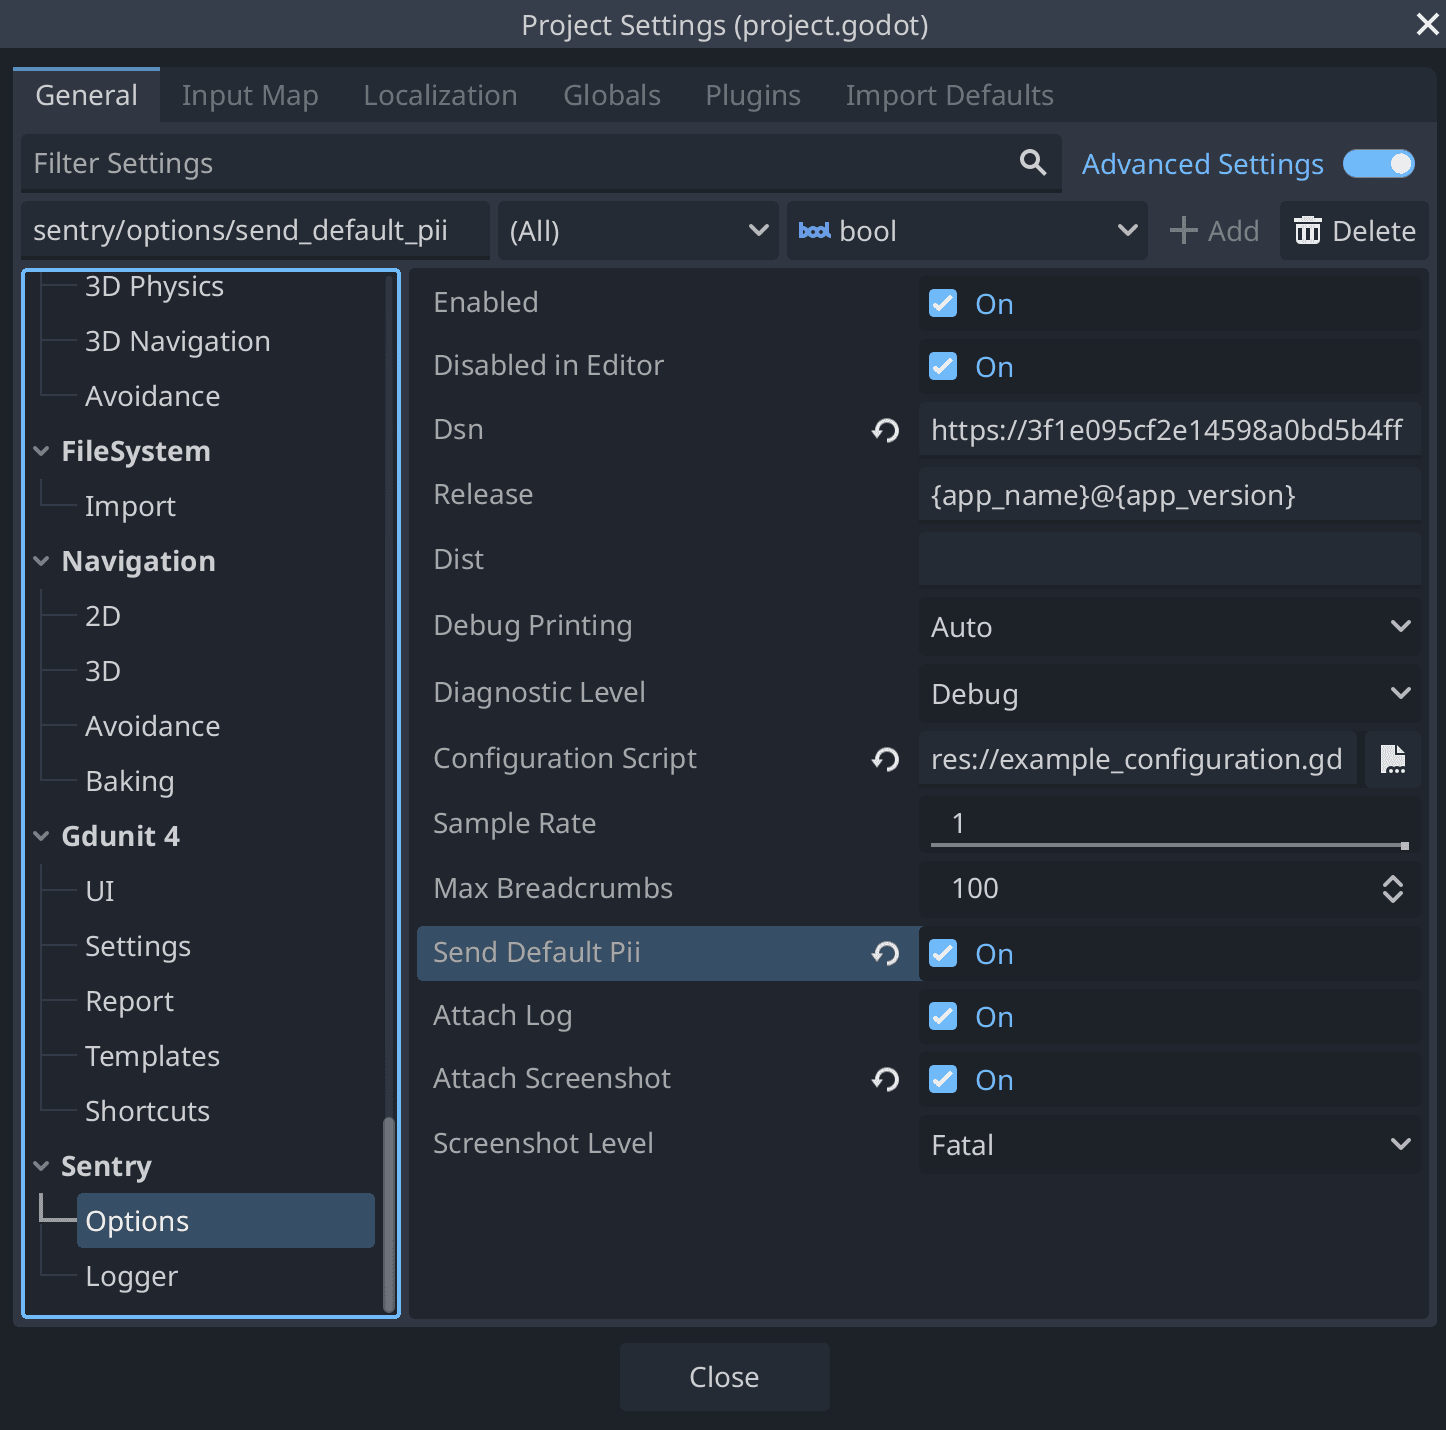Reset the Dsn setting to default
The height and width of the screenshot is (1430, 1446).
click(885, 430)
